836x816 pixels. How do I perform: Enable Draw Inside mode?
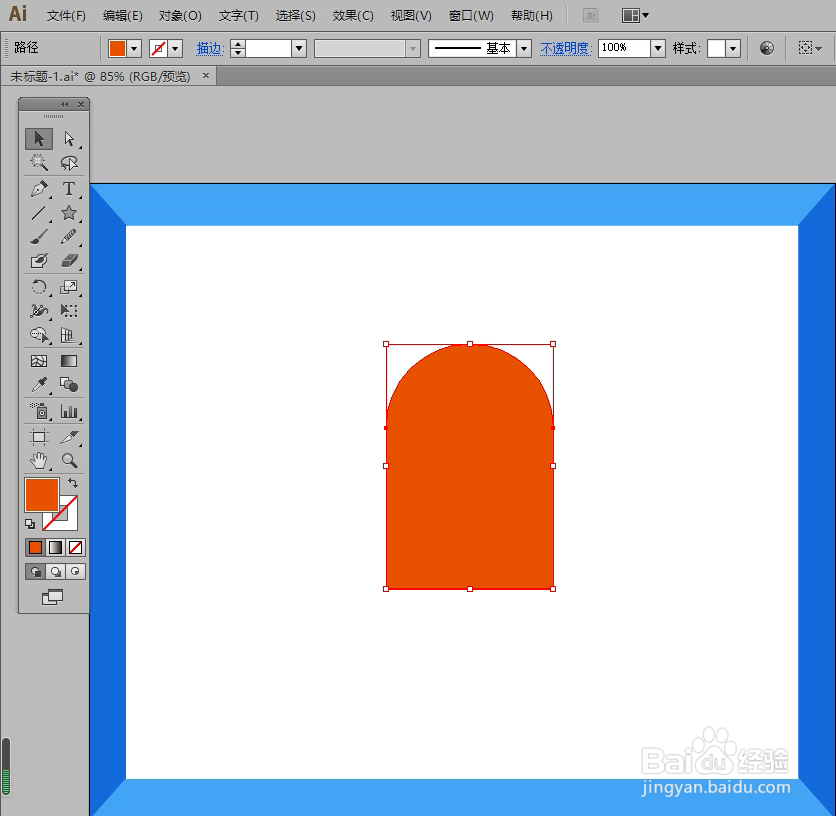pyautogui.click(x=75, y=572)
